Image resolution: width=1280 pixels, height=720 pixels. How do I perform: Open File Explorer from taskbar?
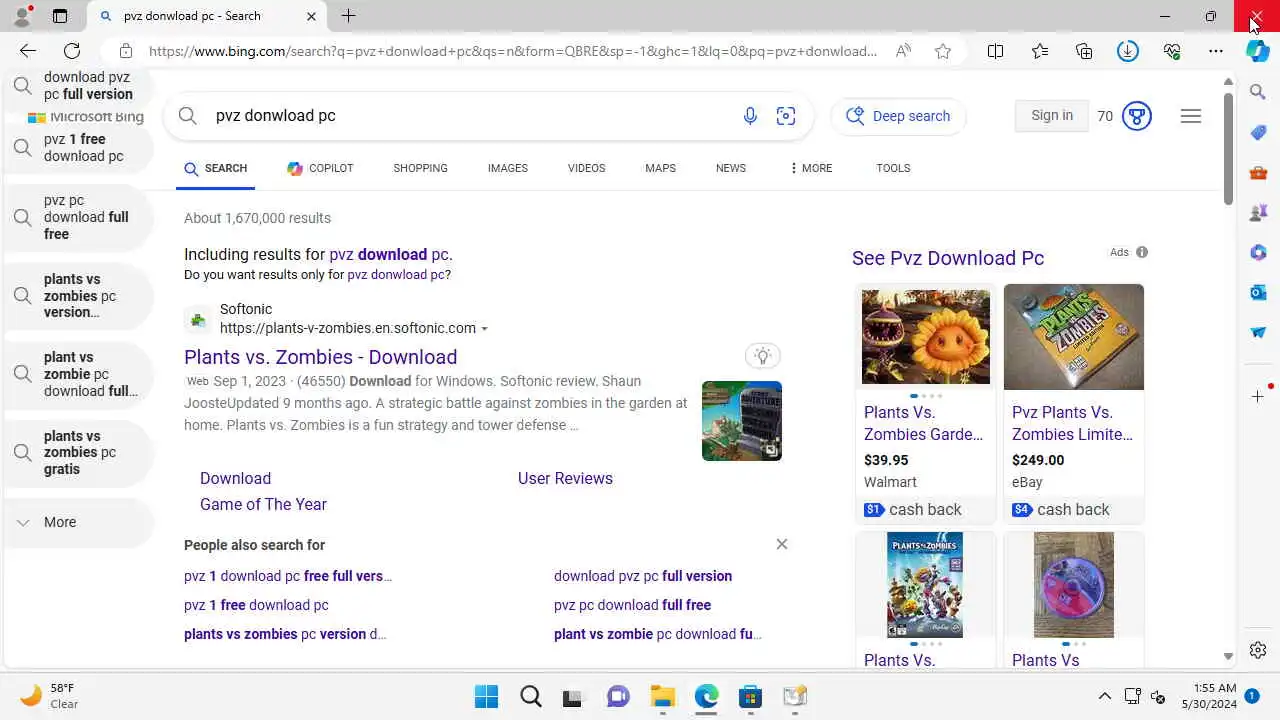662,696
